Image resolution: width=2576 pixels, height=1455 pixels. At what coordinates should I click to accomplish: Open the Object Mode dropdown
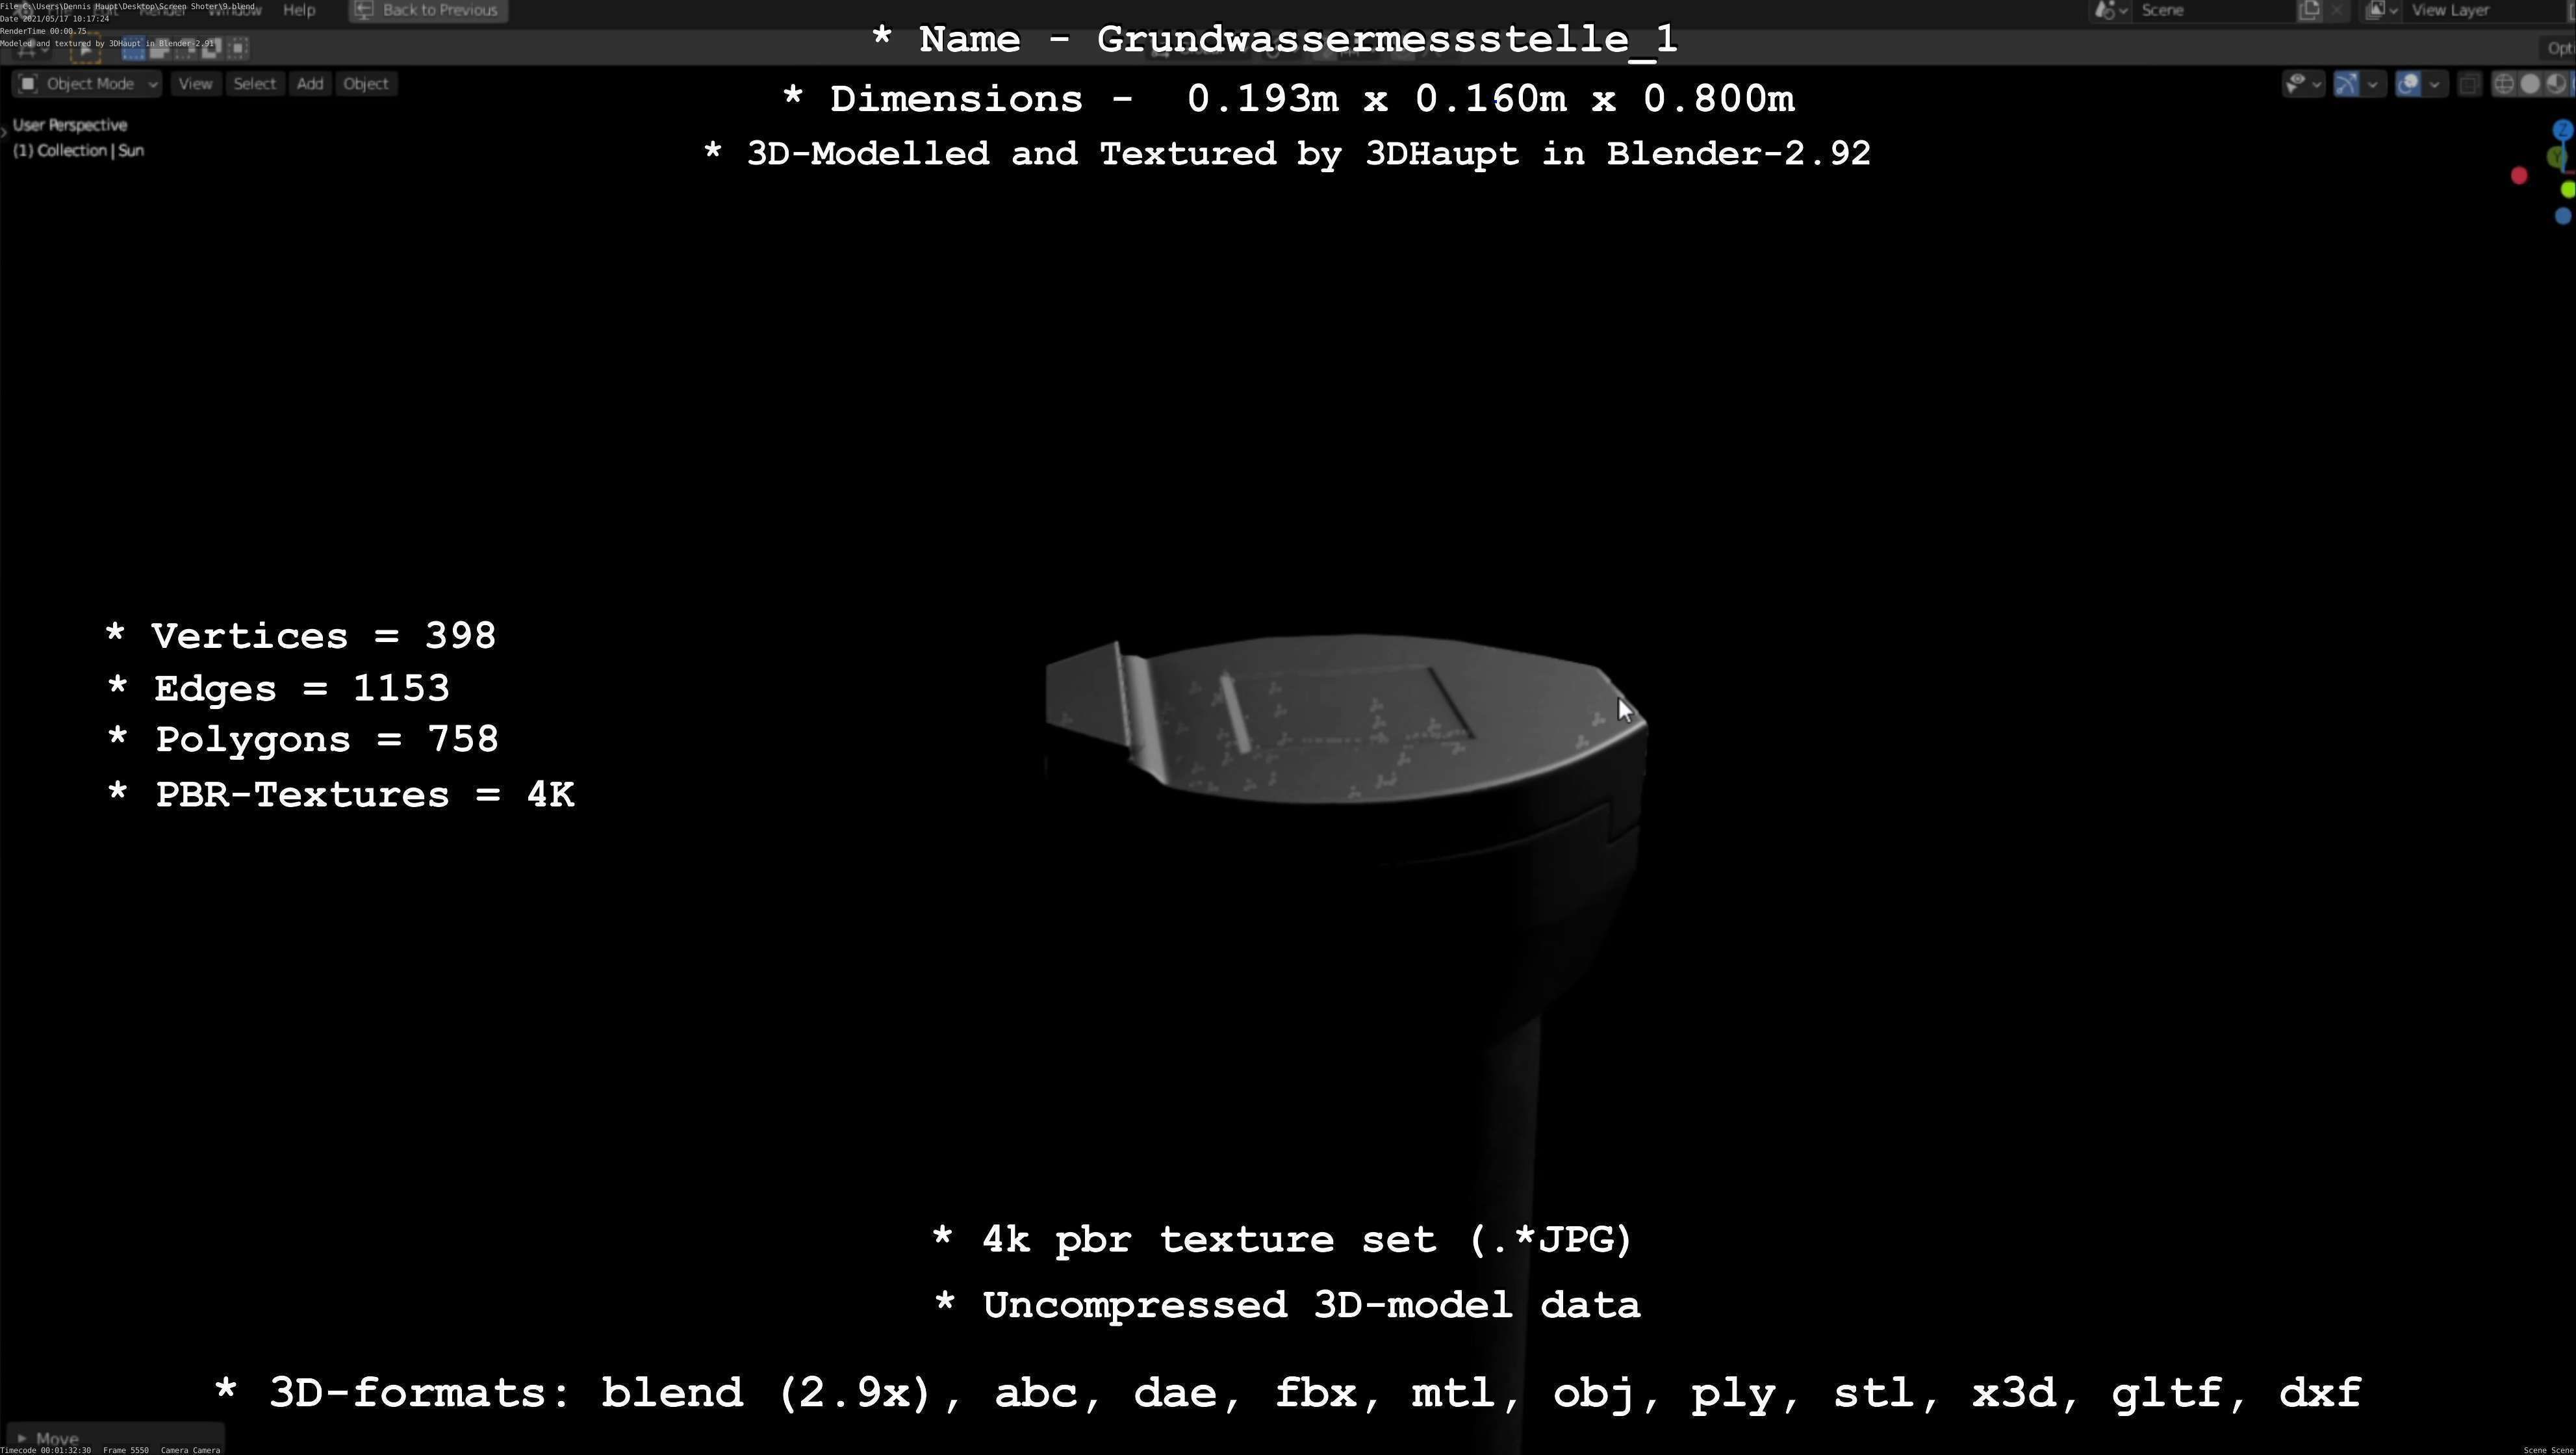point(88,84)
